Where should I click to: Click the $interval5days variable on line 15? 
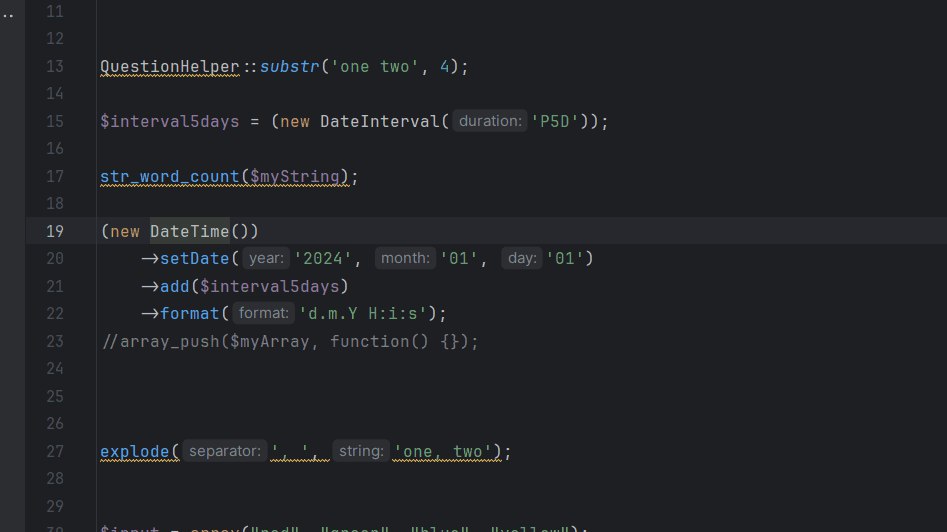[170, 121]
